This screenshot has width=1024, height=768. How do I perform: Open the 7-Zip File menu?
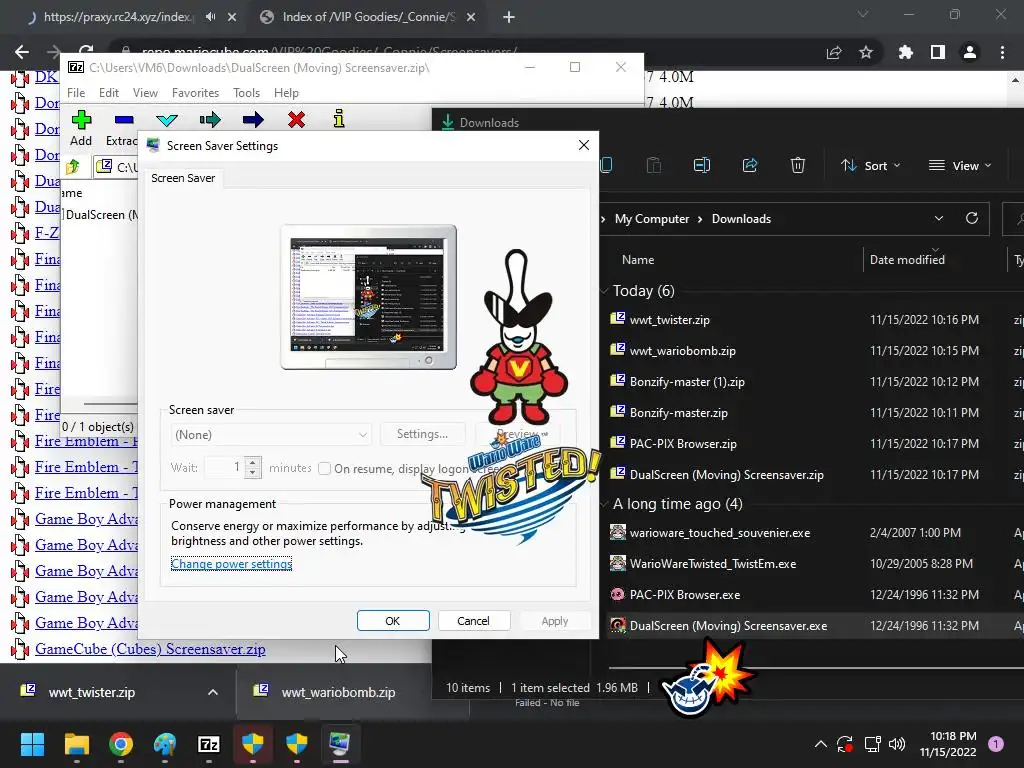tap(76, 93)
